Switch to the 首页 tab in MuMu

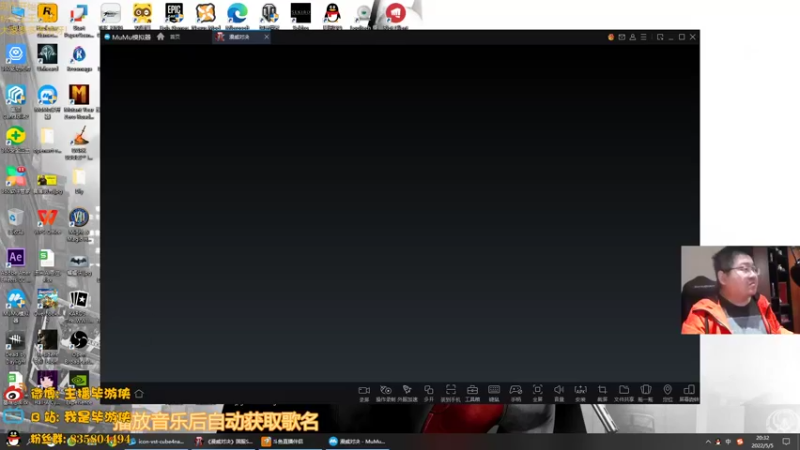point(175,37)
